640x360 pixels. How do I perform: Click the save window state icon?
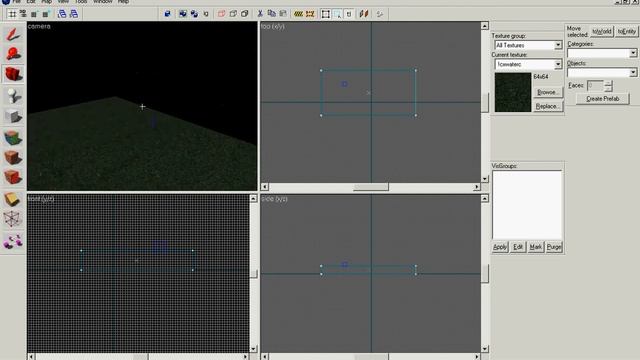coord(73,14)
